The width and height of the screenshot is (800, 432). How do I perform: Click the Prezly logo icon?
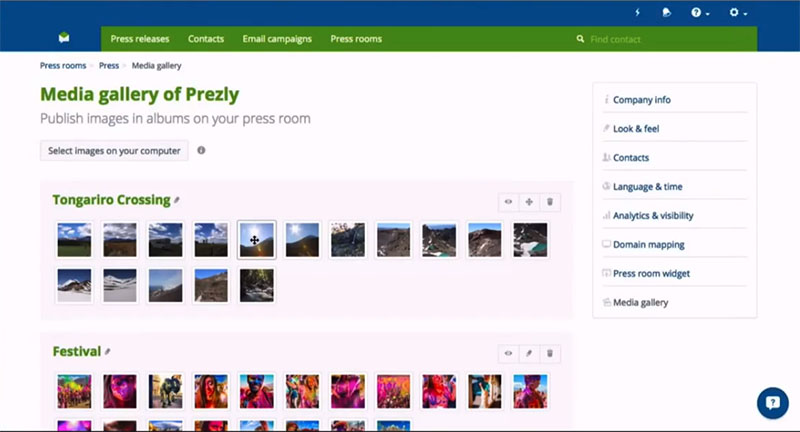64,39
